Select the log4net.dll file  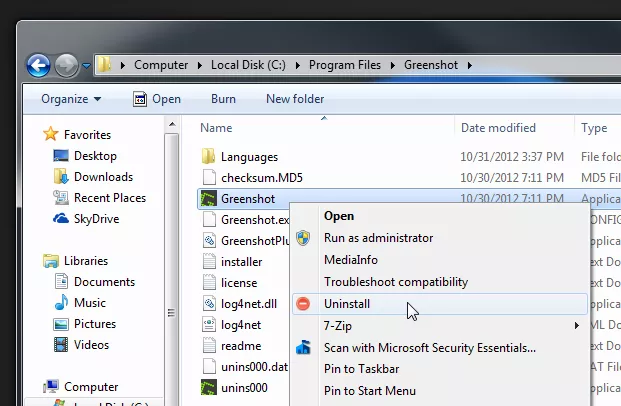(x=249, y=304)
